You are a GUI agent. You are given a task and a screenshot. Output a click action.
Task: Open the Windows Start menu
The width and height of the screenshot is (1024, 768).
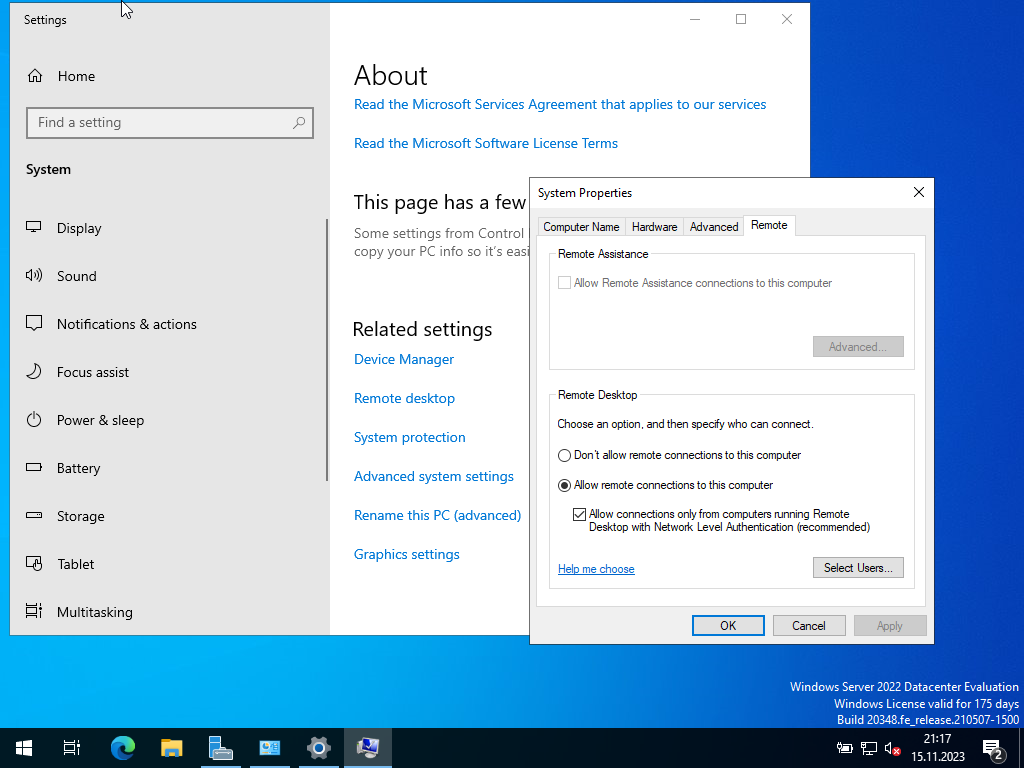24,748
